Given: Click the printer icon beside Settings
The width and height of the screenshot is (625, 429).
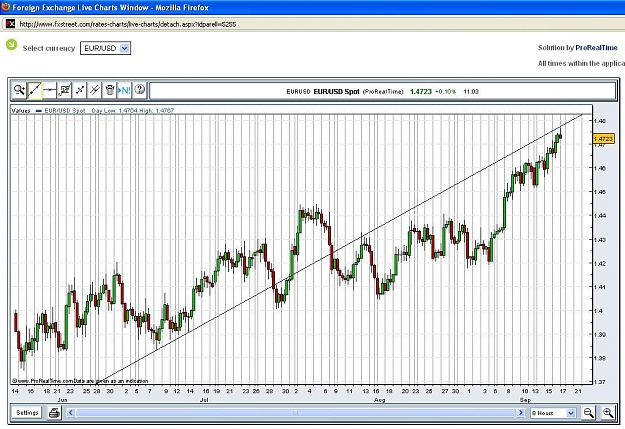Looking at the screenshot, I should point(54,413).
